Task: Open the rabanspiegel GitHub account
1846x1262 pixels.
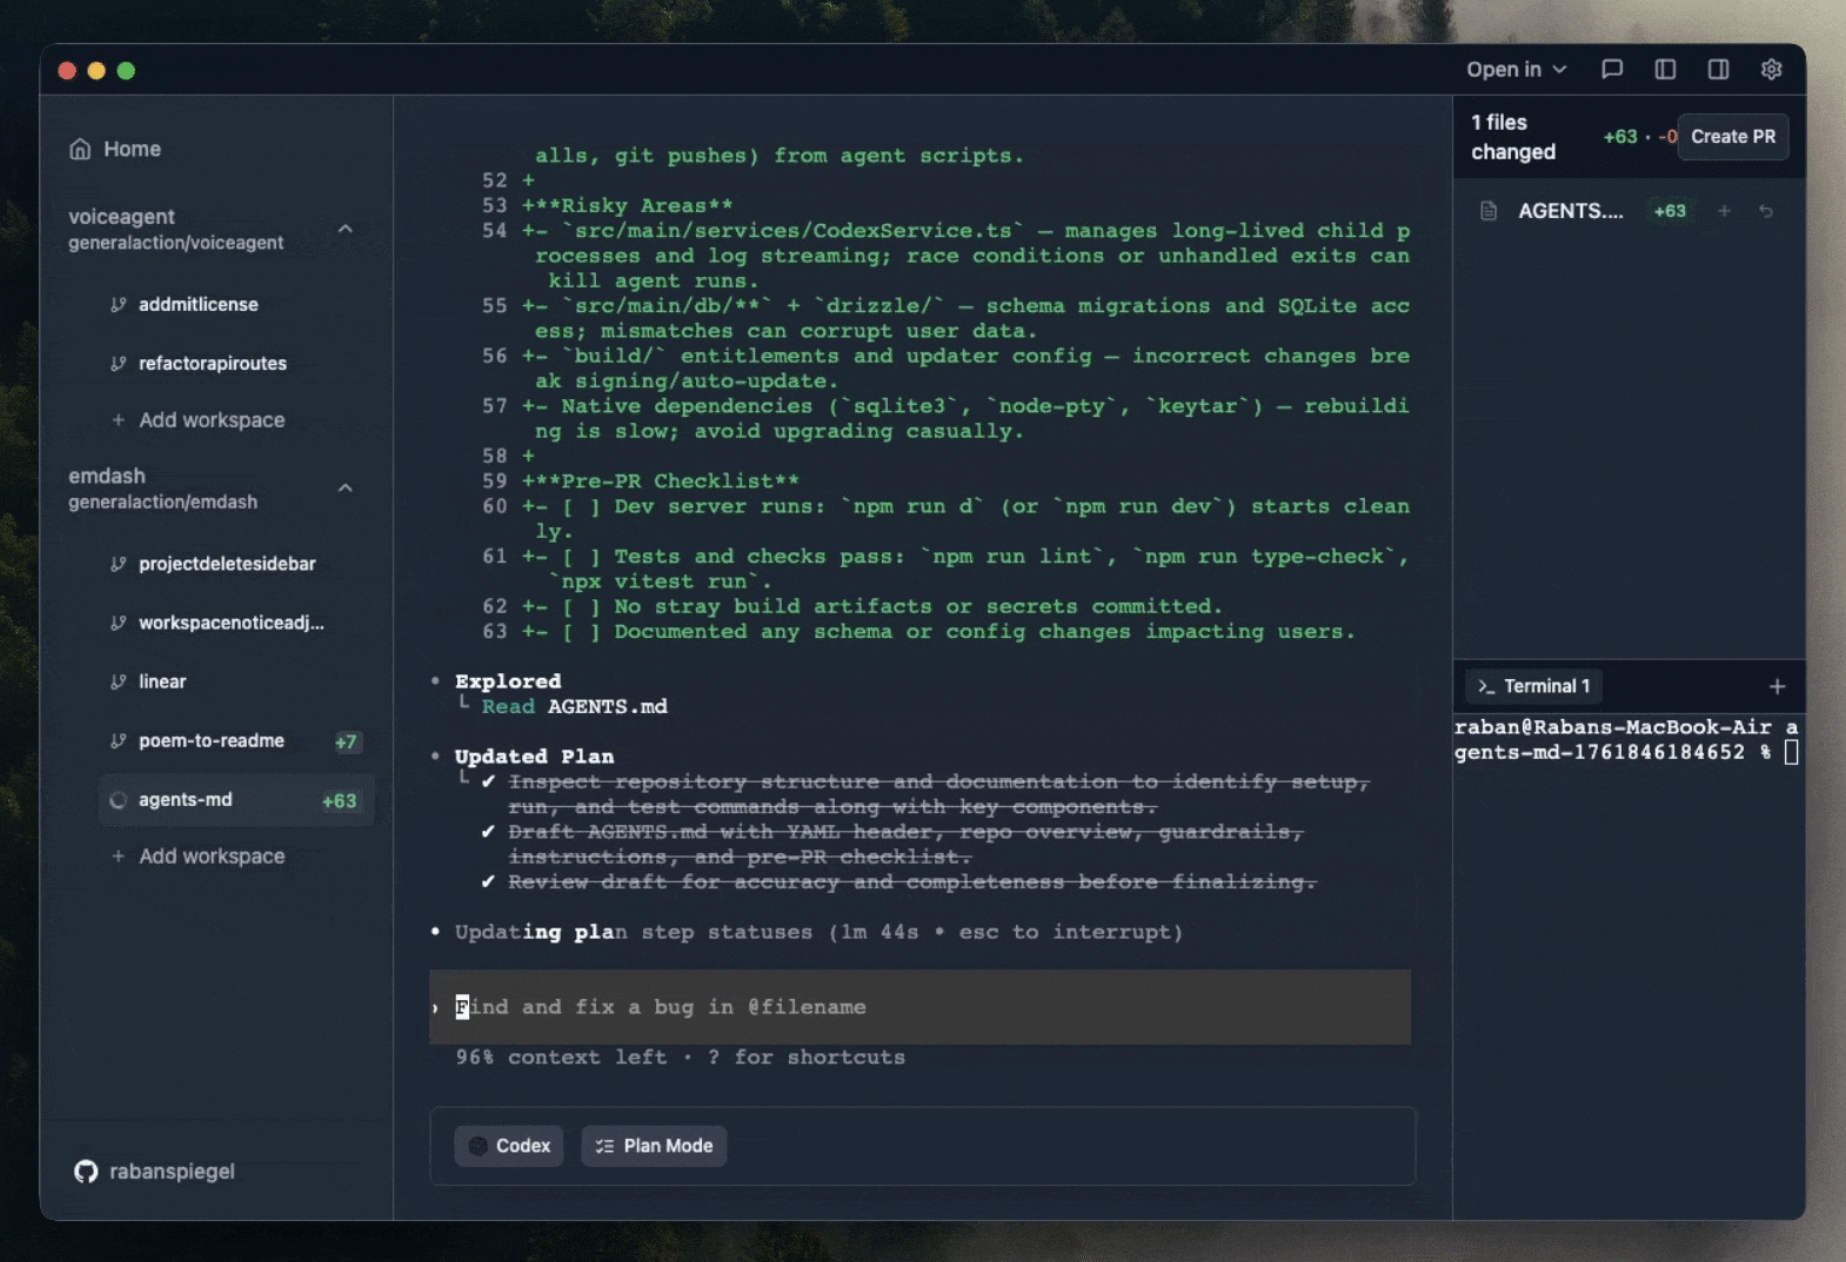Action: (154, 1171)
